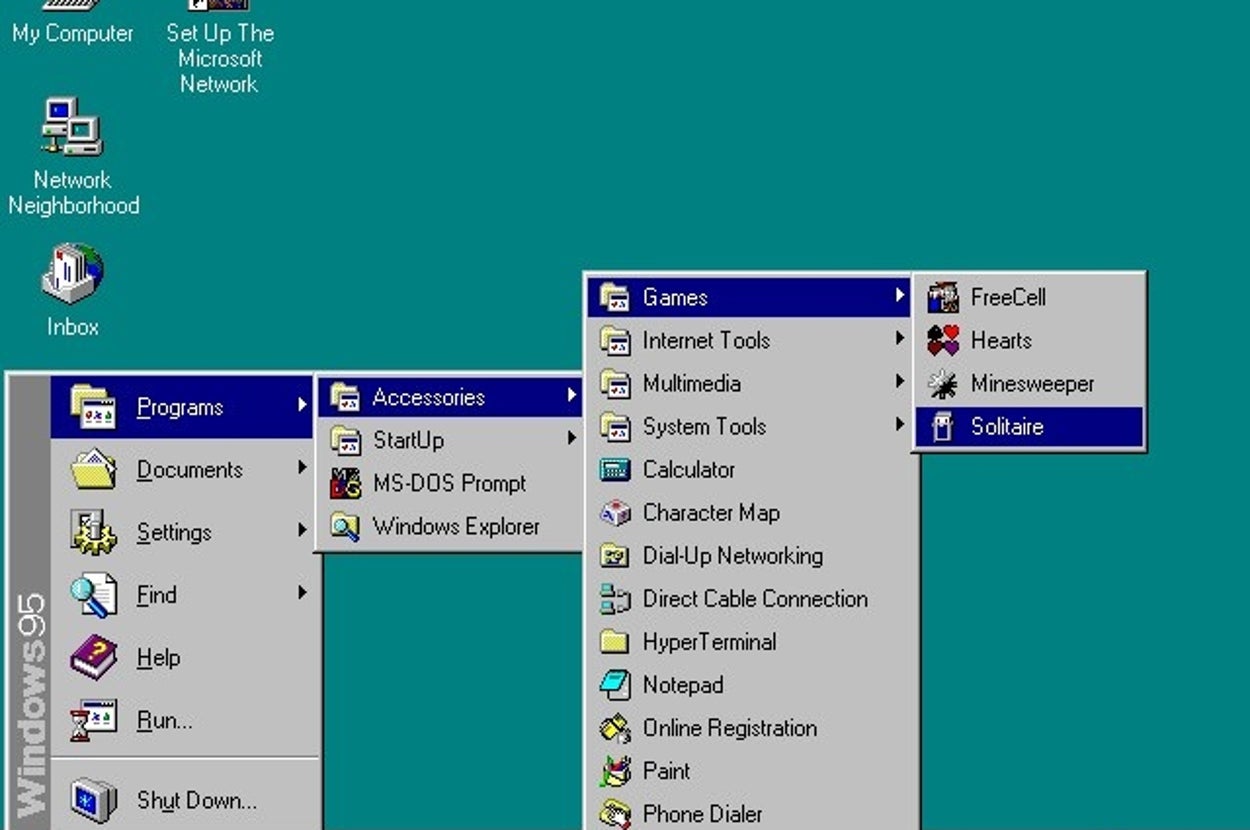Click the Solitaire card icon
Screen dimensions: 1250x830
942,427
